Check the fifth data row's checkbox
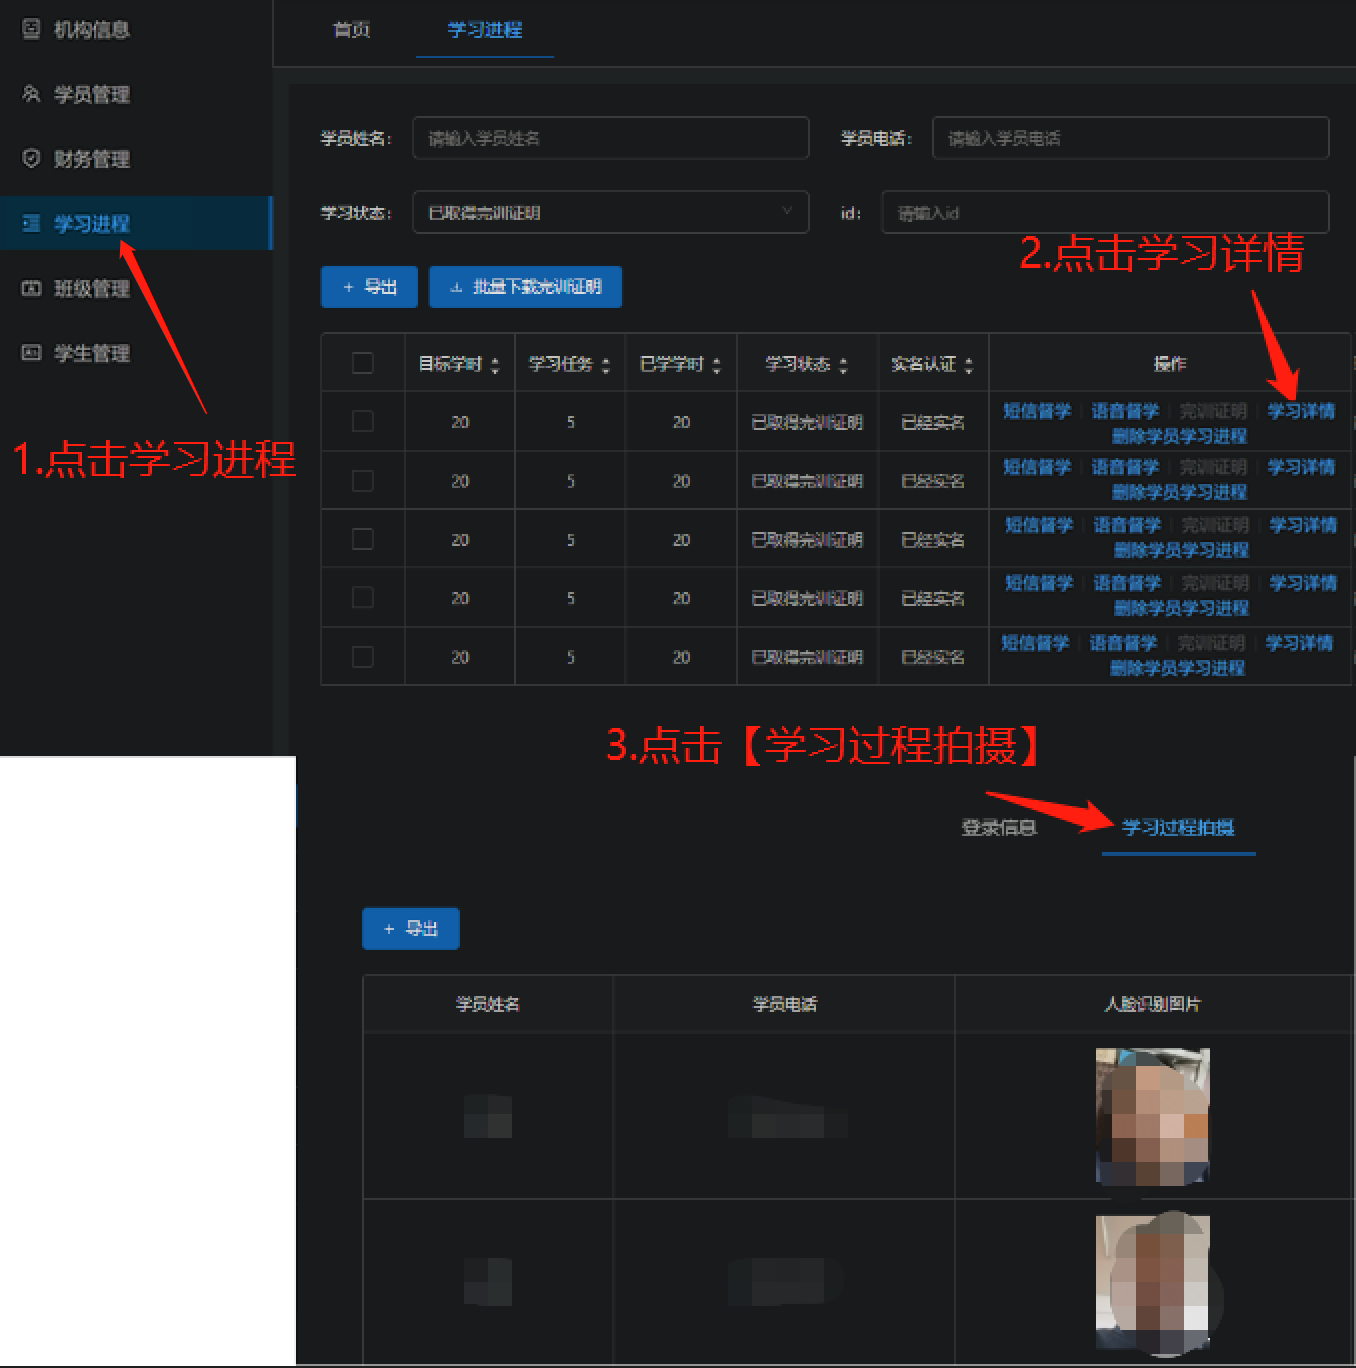The width and height of the screenshot is (1356, 1368). pyautogui.click(x=363, y=657)
